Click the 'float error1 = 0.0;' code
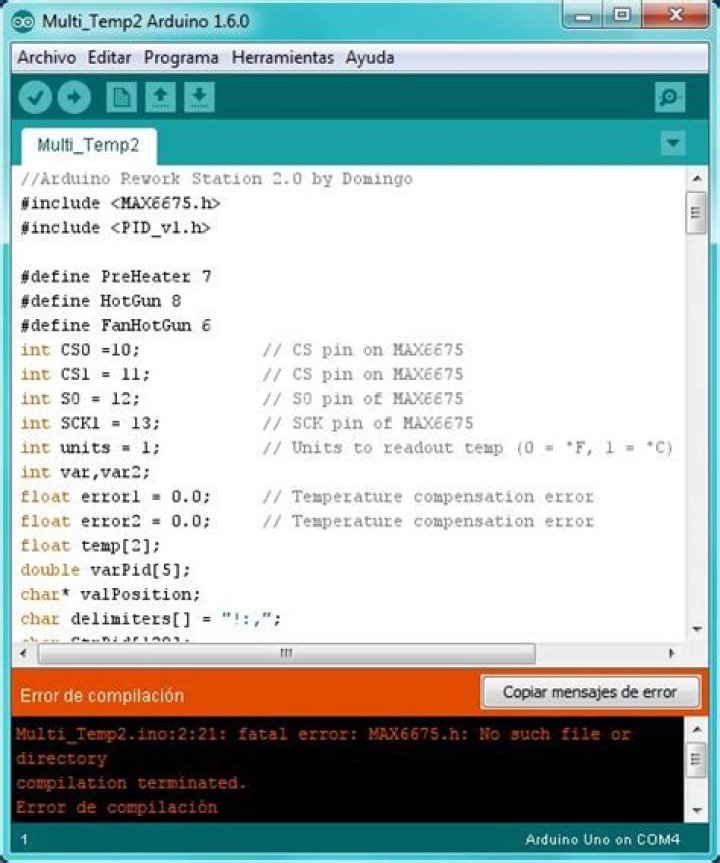 click(x=115, y=497)
